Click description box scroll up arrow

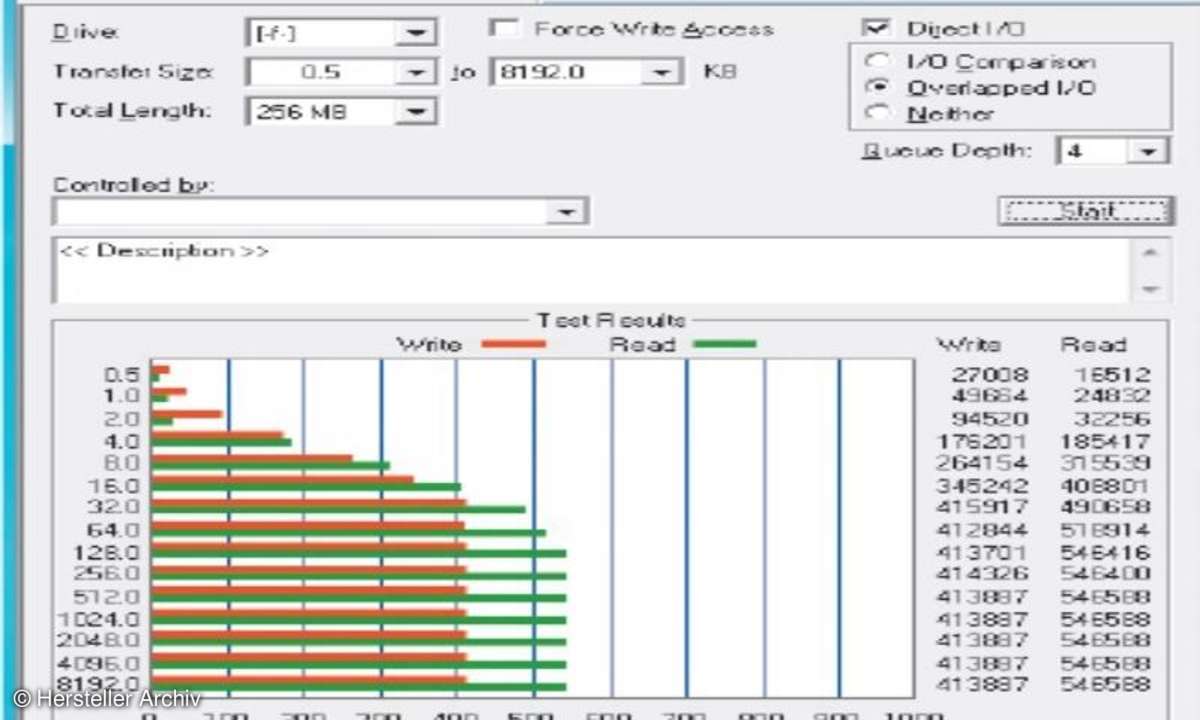[1152, 253]
